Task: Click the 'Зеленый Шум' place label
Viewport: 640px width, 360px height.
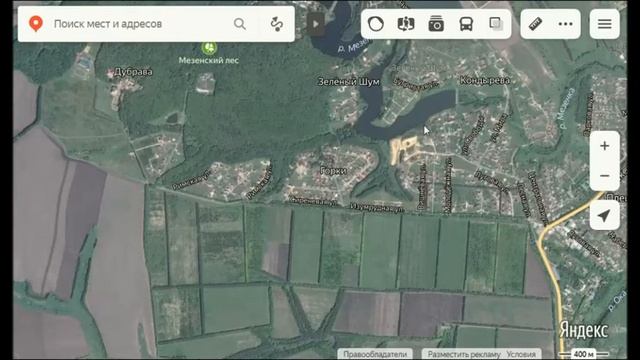Action: 349,82
